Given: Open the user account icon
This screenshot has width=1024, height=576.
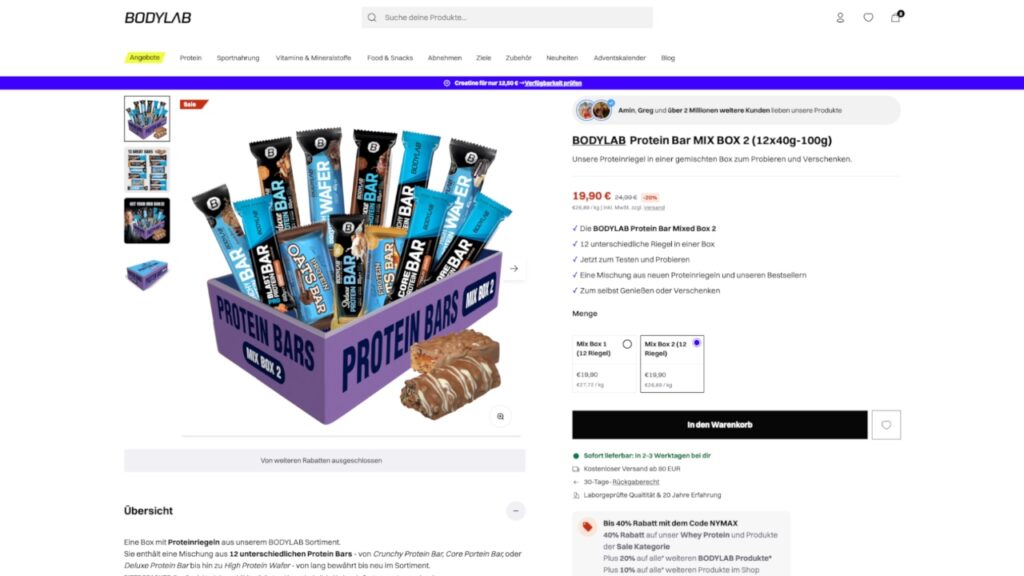Looking at the screenshot, I should (x=840, y=18).
